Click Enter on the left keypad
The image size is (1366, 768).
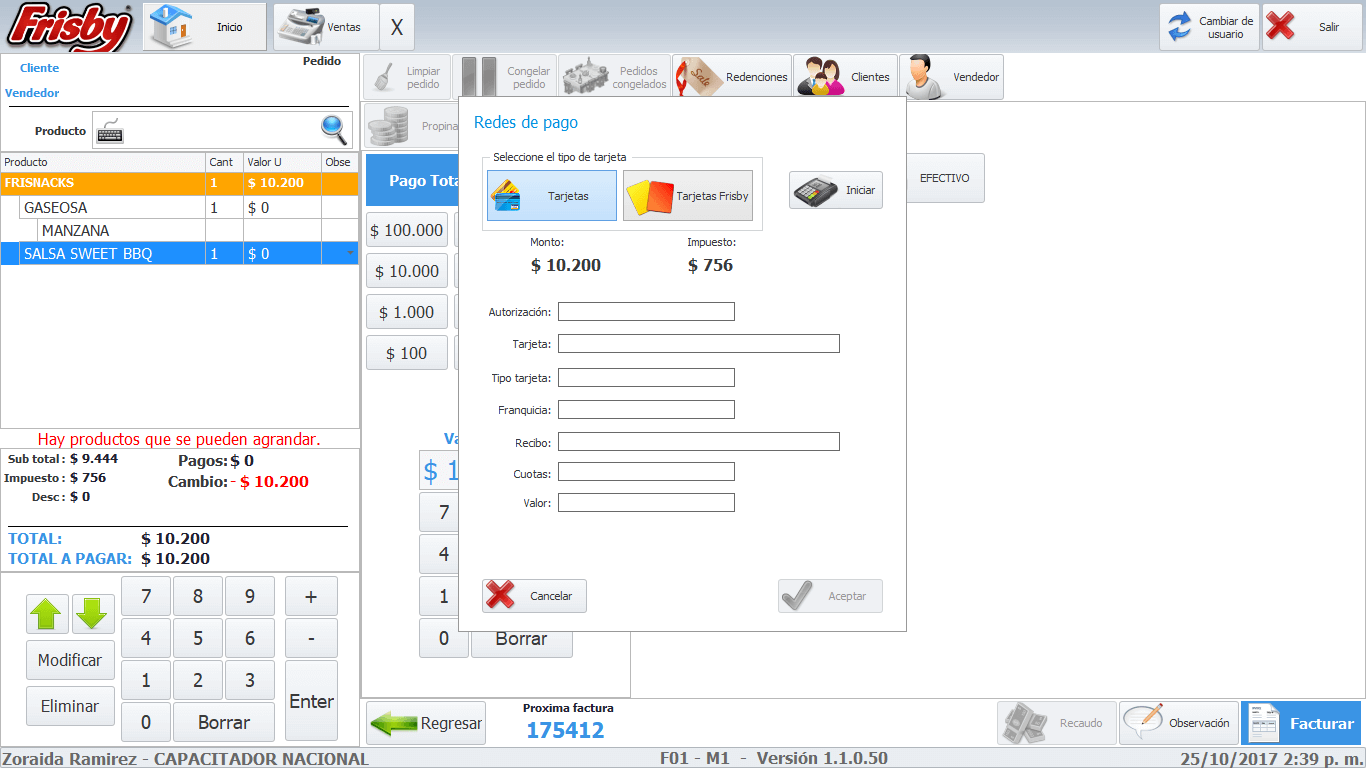(x=311, y=701)
